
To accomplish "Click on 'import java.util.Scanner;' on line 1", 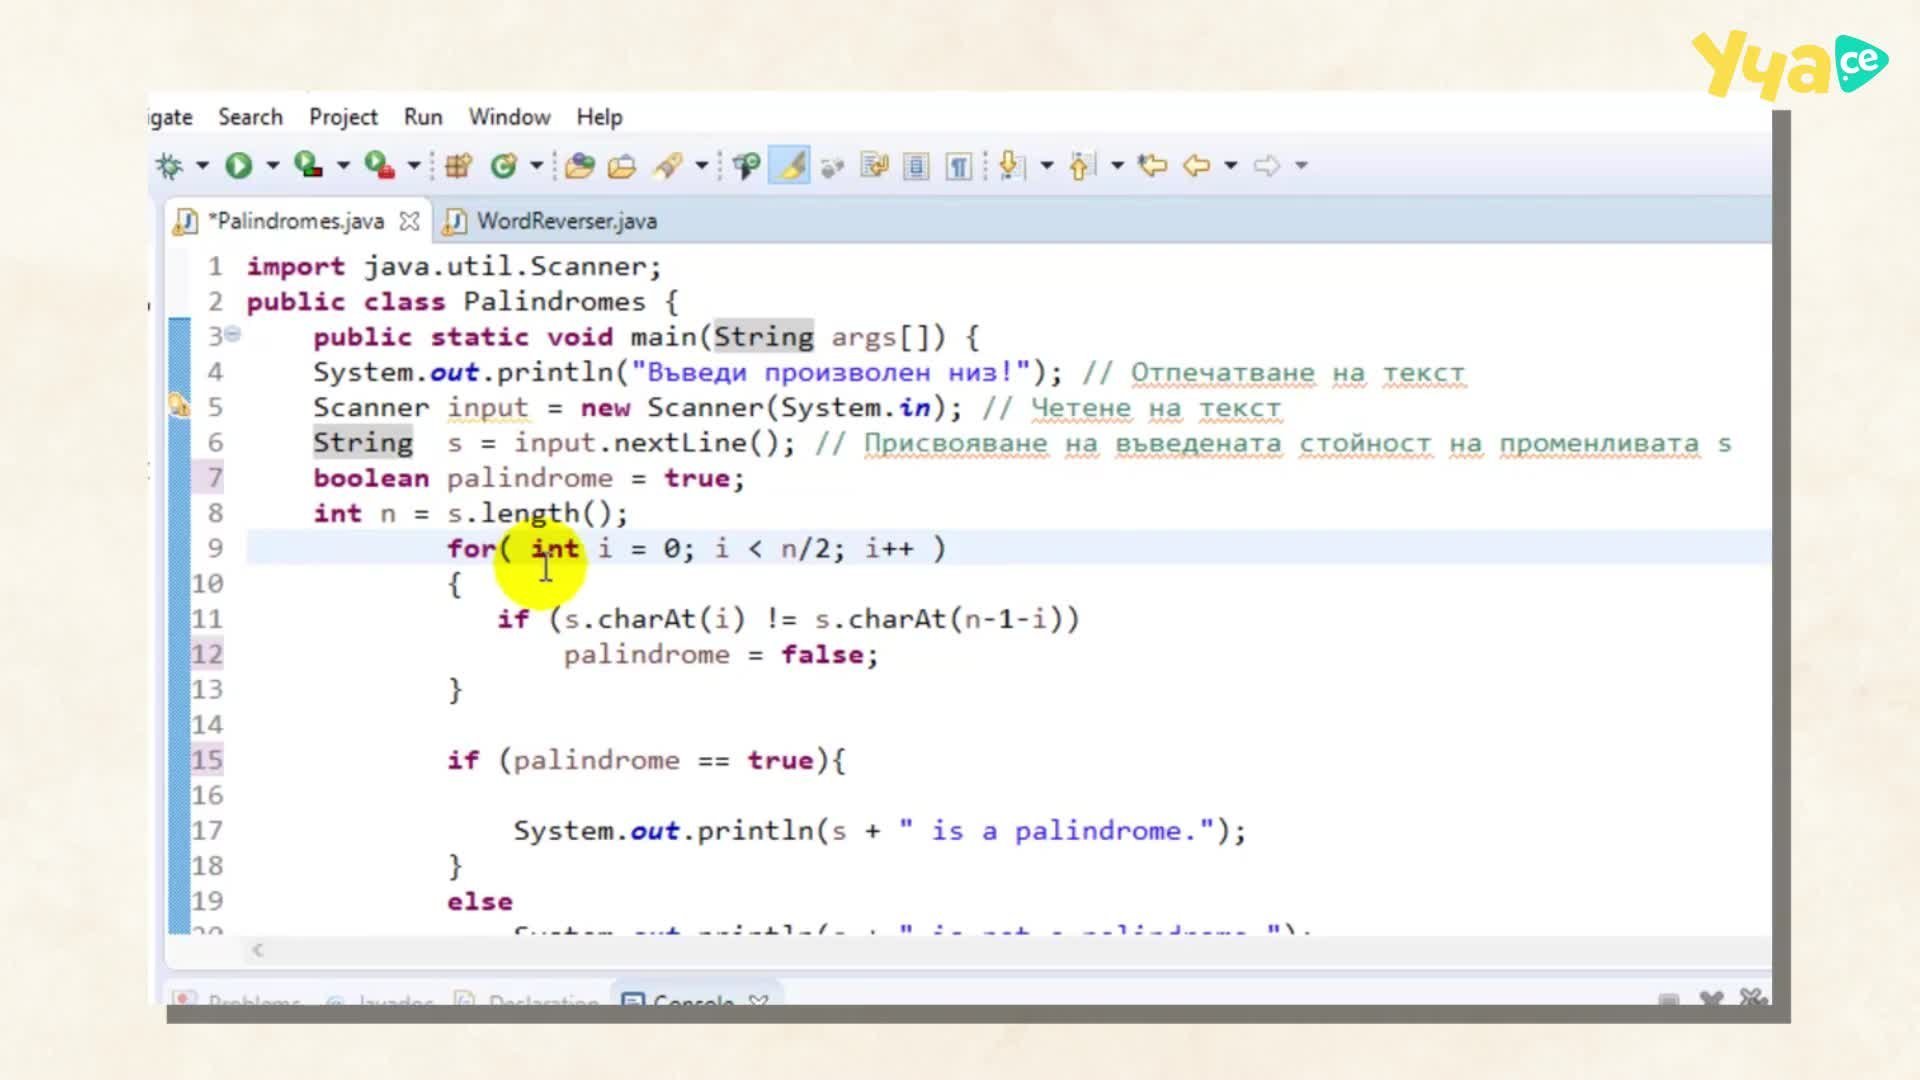I will tap(454, 266).
